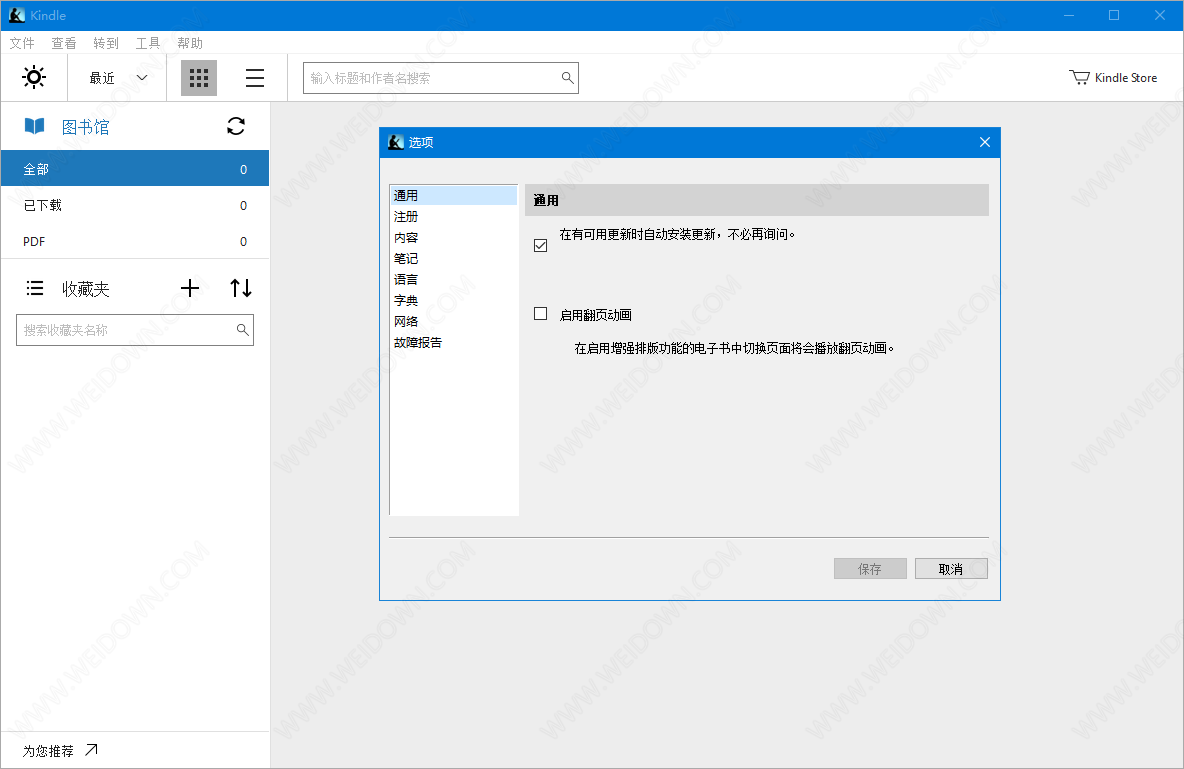Open the 文件 menu
This screenshot has width=1184, height=769.
[22, 43]
